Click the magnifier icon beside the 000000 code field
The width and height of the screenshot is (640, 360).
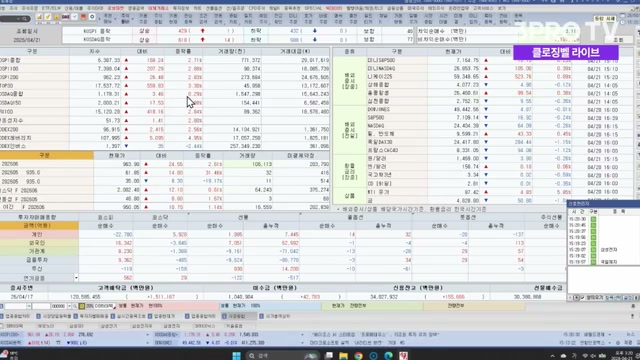click(x=75, y=306)
